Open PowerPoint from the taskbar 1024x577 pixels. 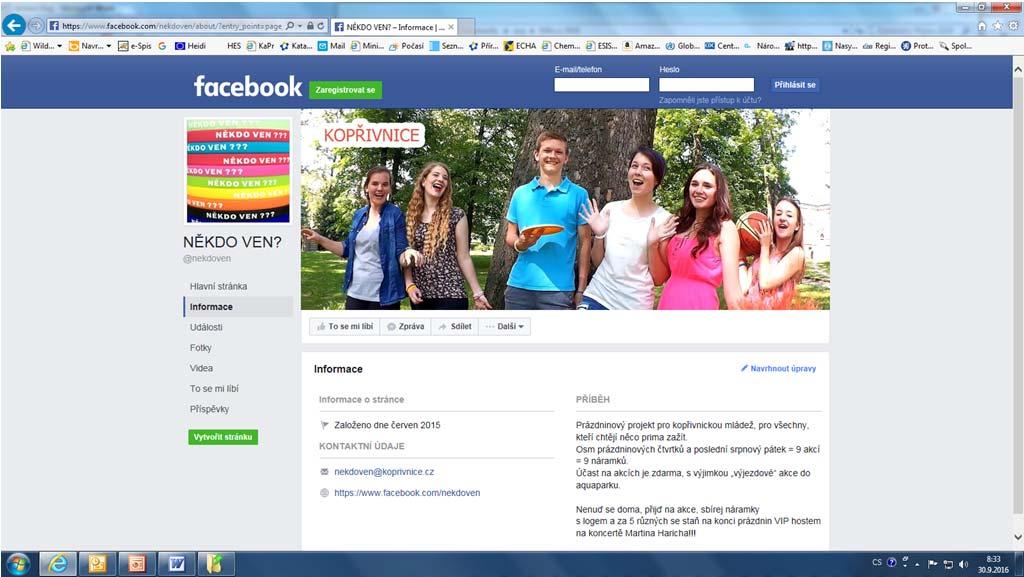(x=137, y=563)
